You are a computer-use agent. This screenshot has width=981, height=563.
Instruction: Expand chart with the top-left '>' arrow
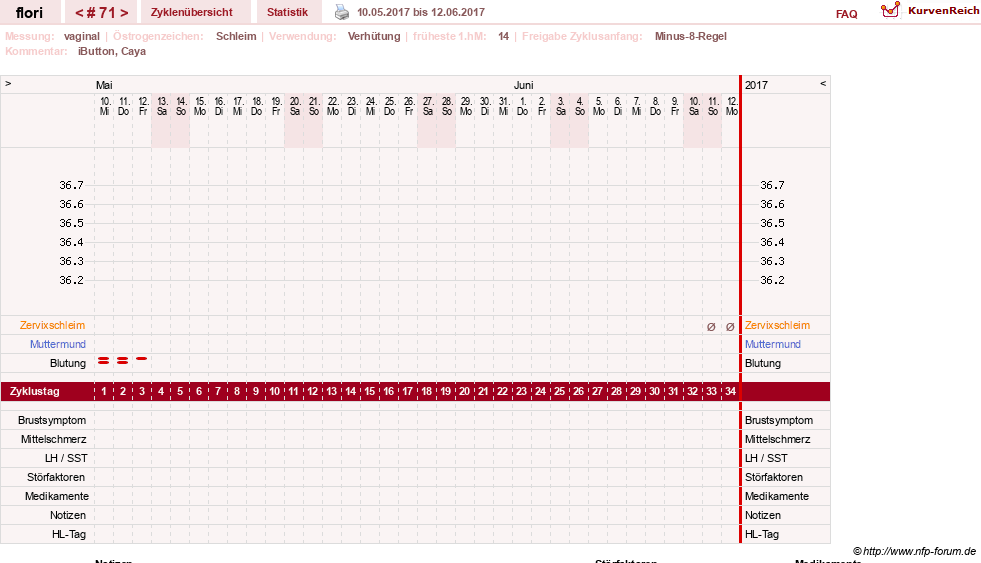pyautogui.click(x=8, y=83)
